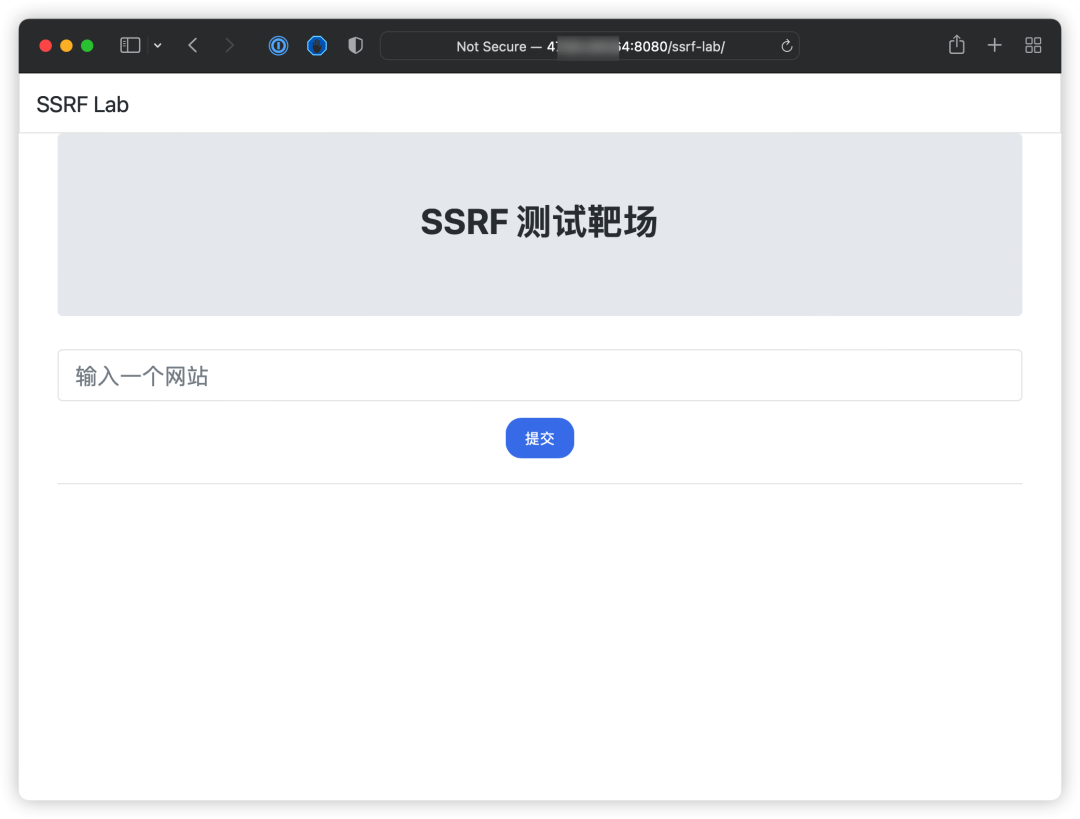Open the blue hexagon extension icon
1080x819 pixels.
click(317, 46)
